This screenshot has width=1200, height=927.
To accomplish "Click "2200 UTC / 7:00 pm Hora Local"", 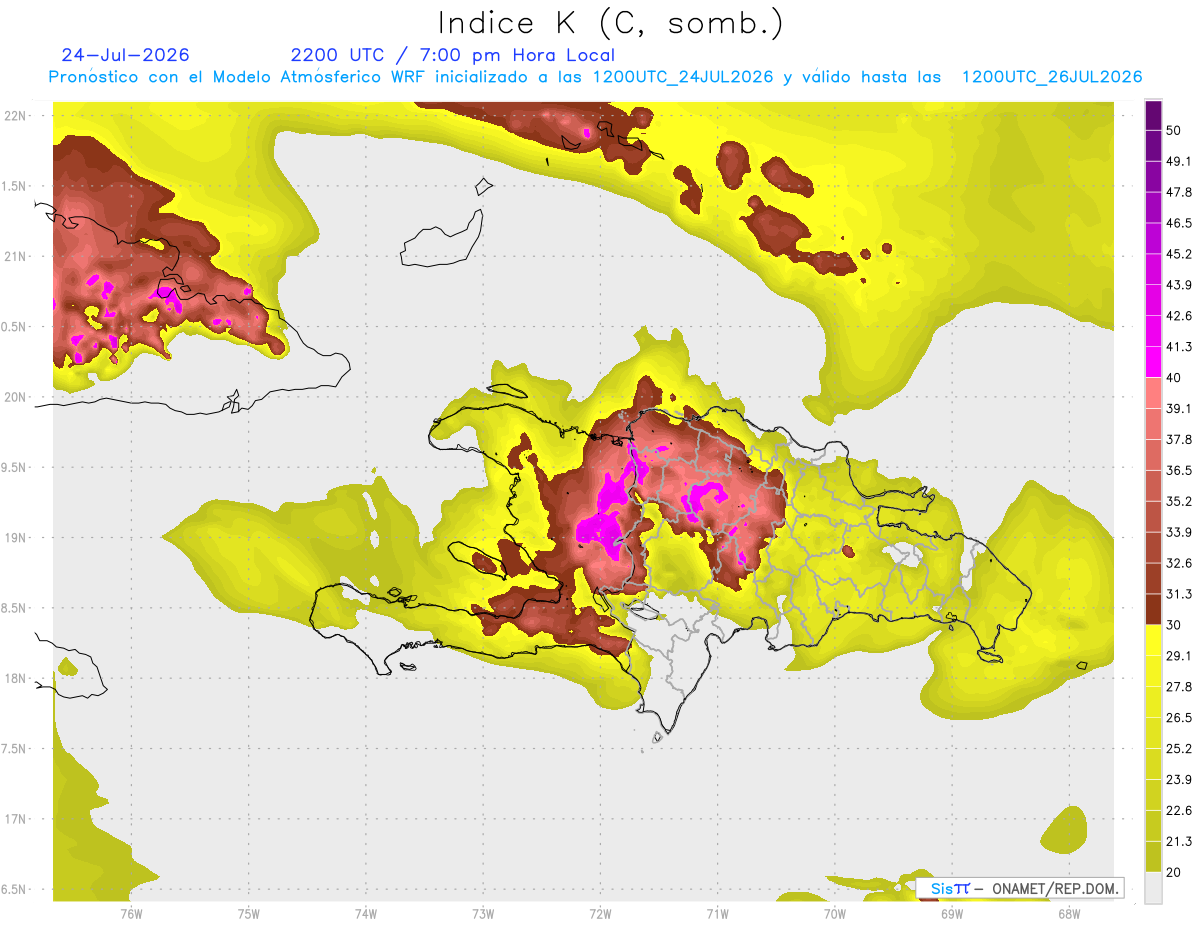I will 453,55.
